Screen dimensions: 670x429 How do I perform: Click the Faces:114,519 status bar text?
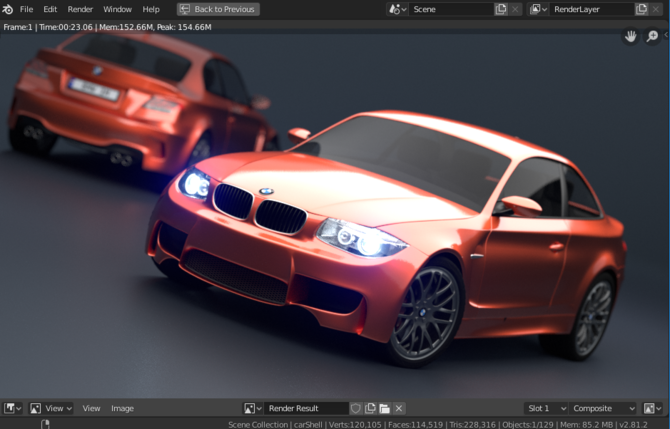415,425
